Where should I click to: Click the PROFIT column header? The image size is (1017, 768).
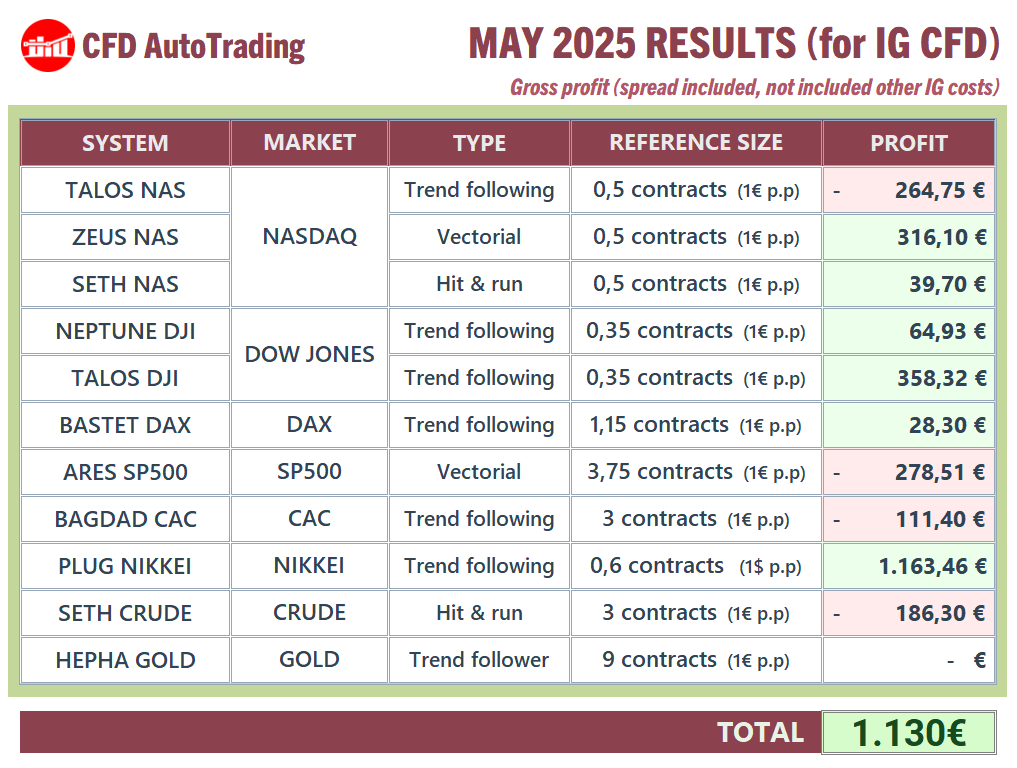coord(908,143)
